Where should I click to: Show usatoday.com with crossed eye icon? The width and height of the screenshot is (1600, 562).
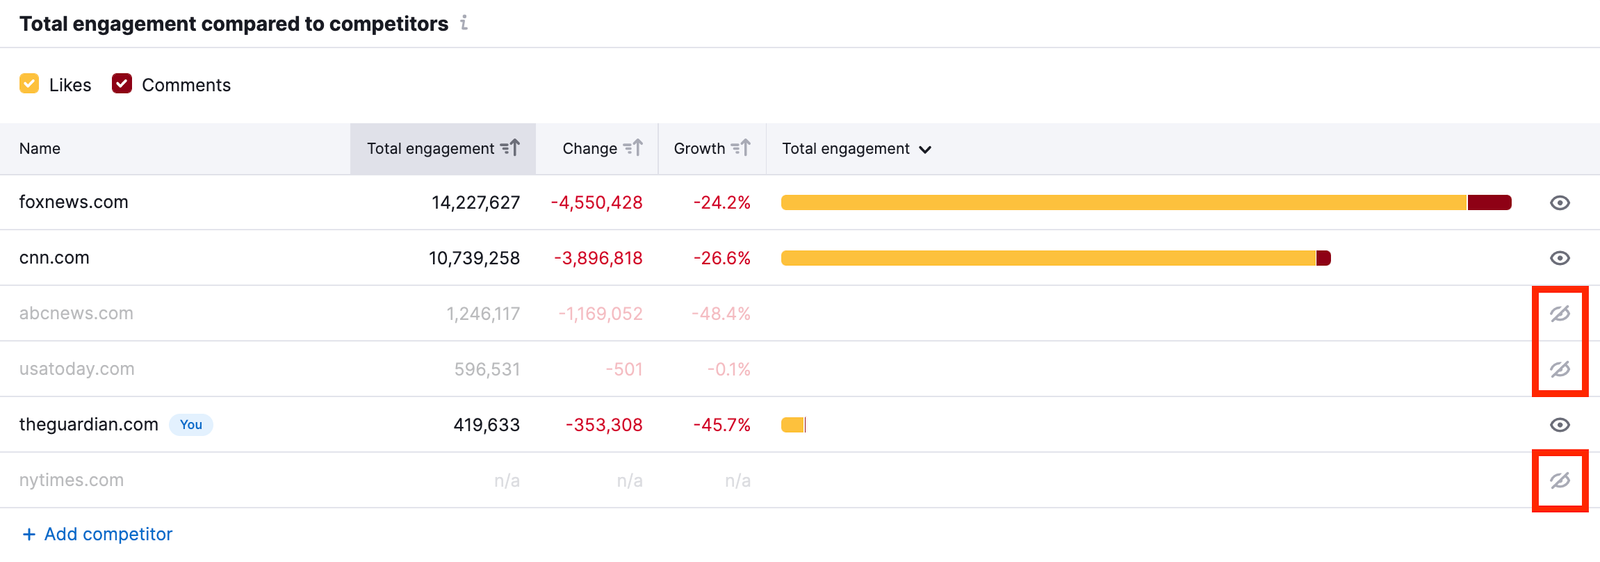[1559, 369]
